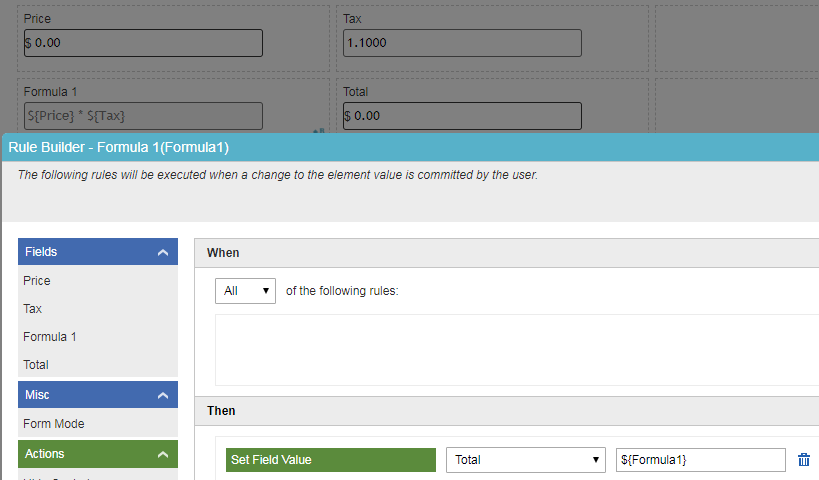Choose Formula 1 in the Fields sidebar list
This screenshot has height=480, width=819.
50,337
